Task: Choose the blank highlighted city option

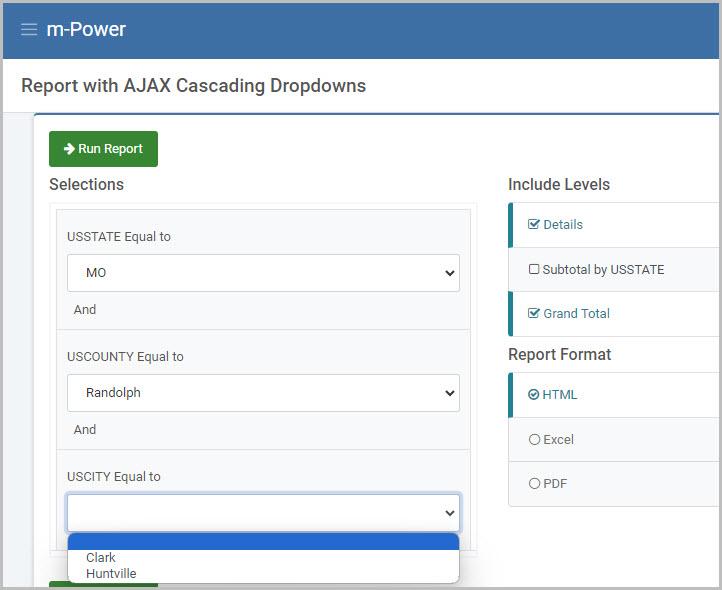Action: coord(263,542)
